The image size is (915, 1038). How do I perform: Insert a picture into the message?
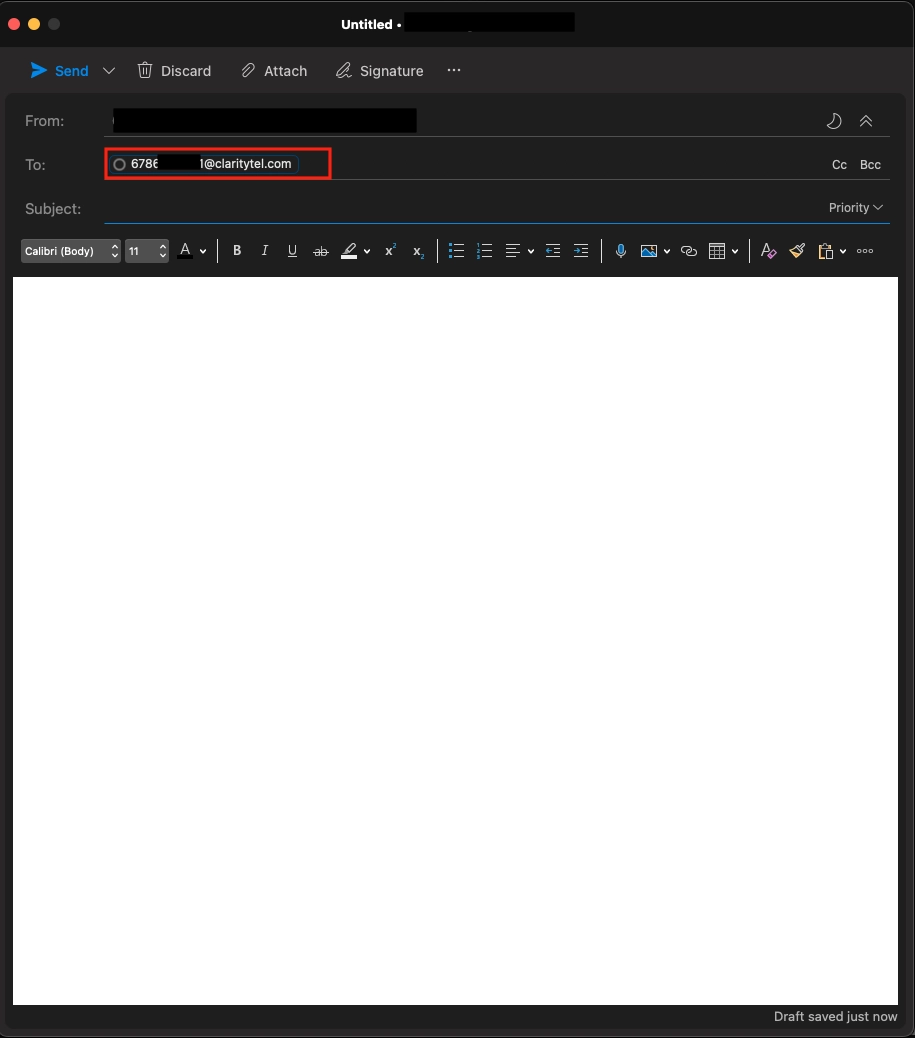pos(649,251)
